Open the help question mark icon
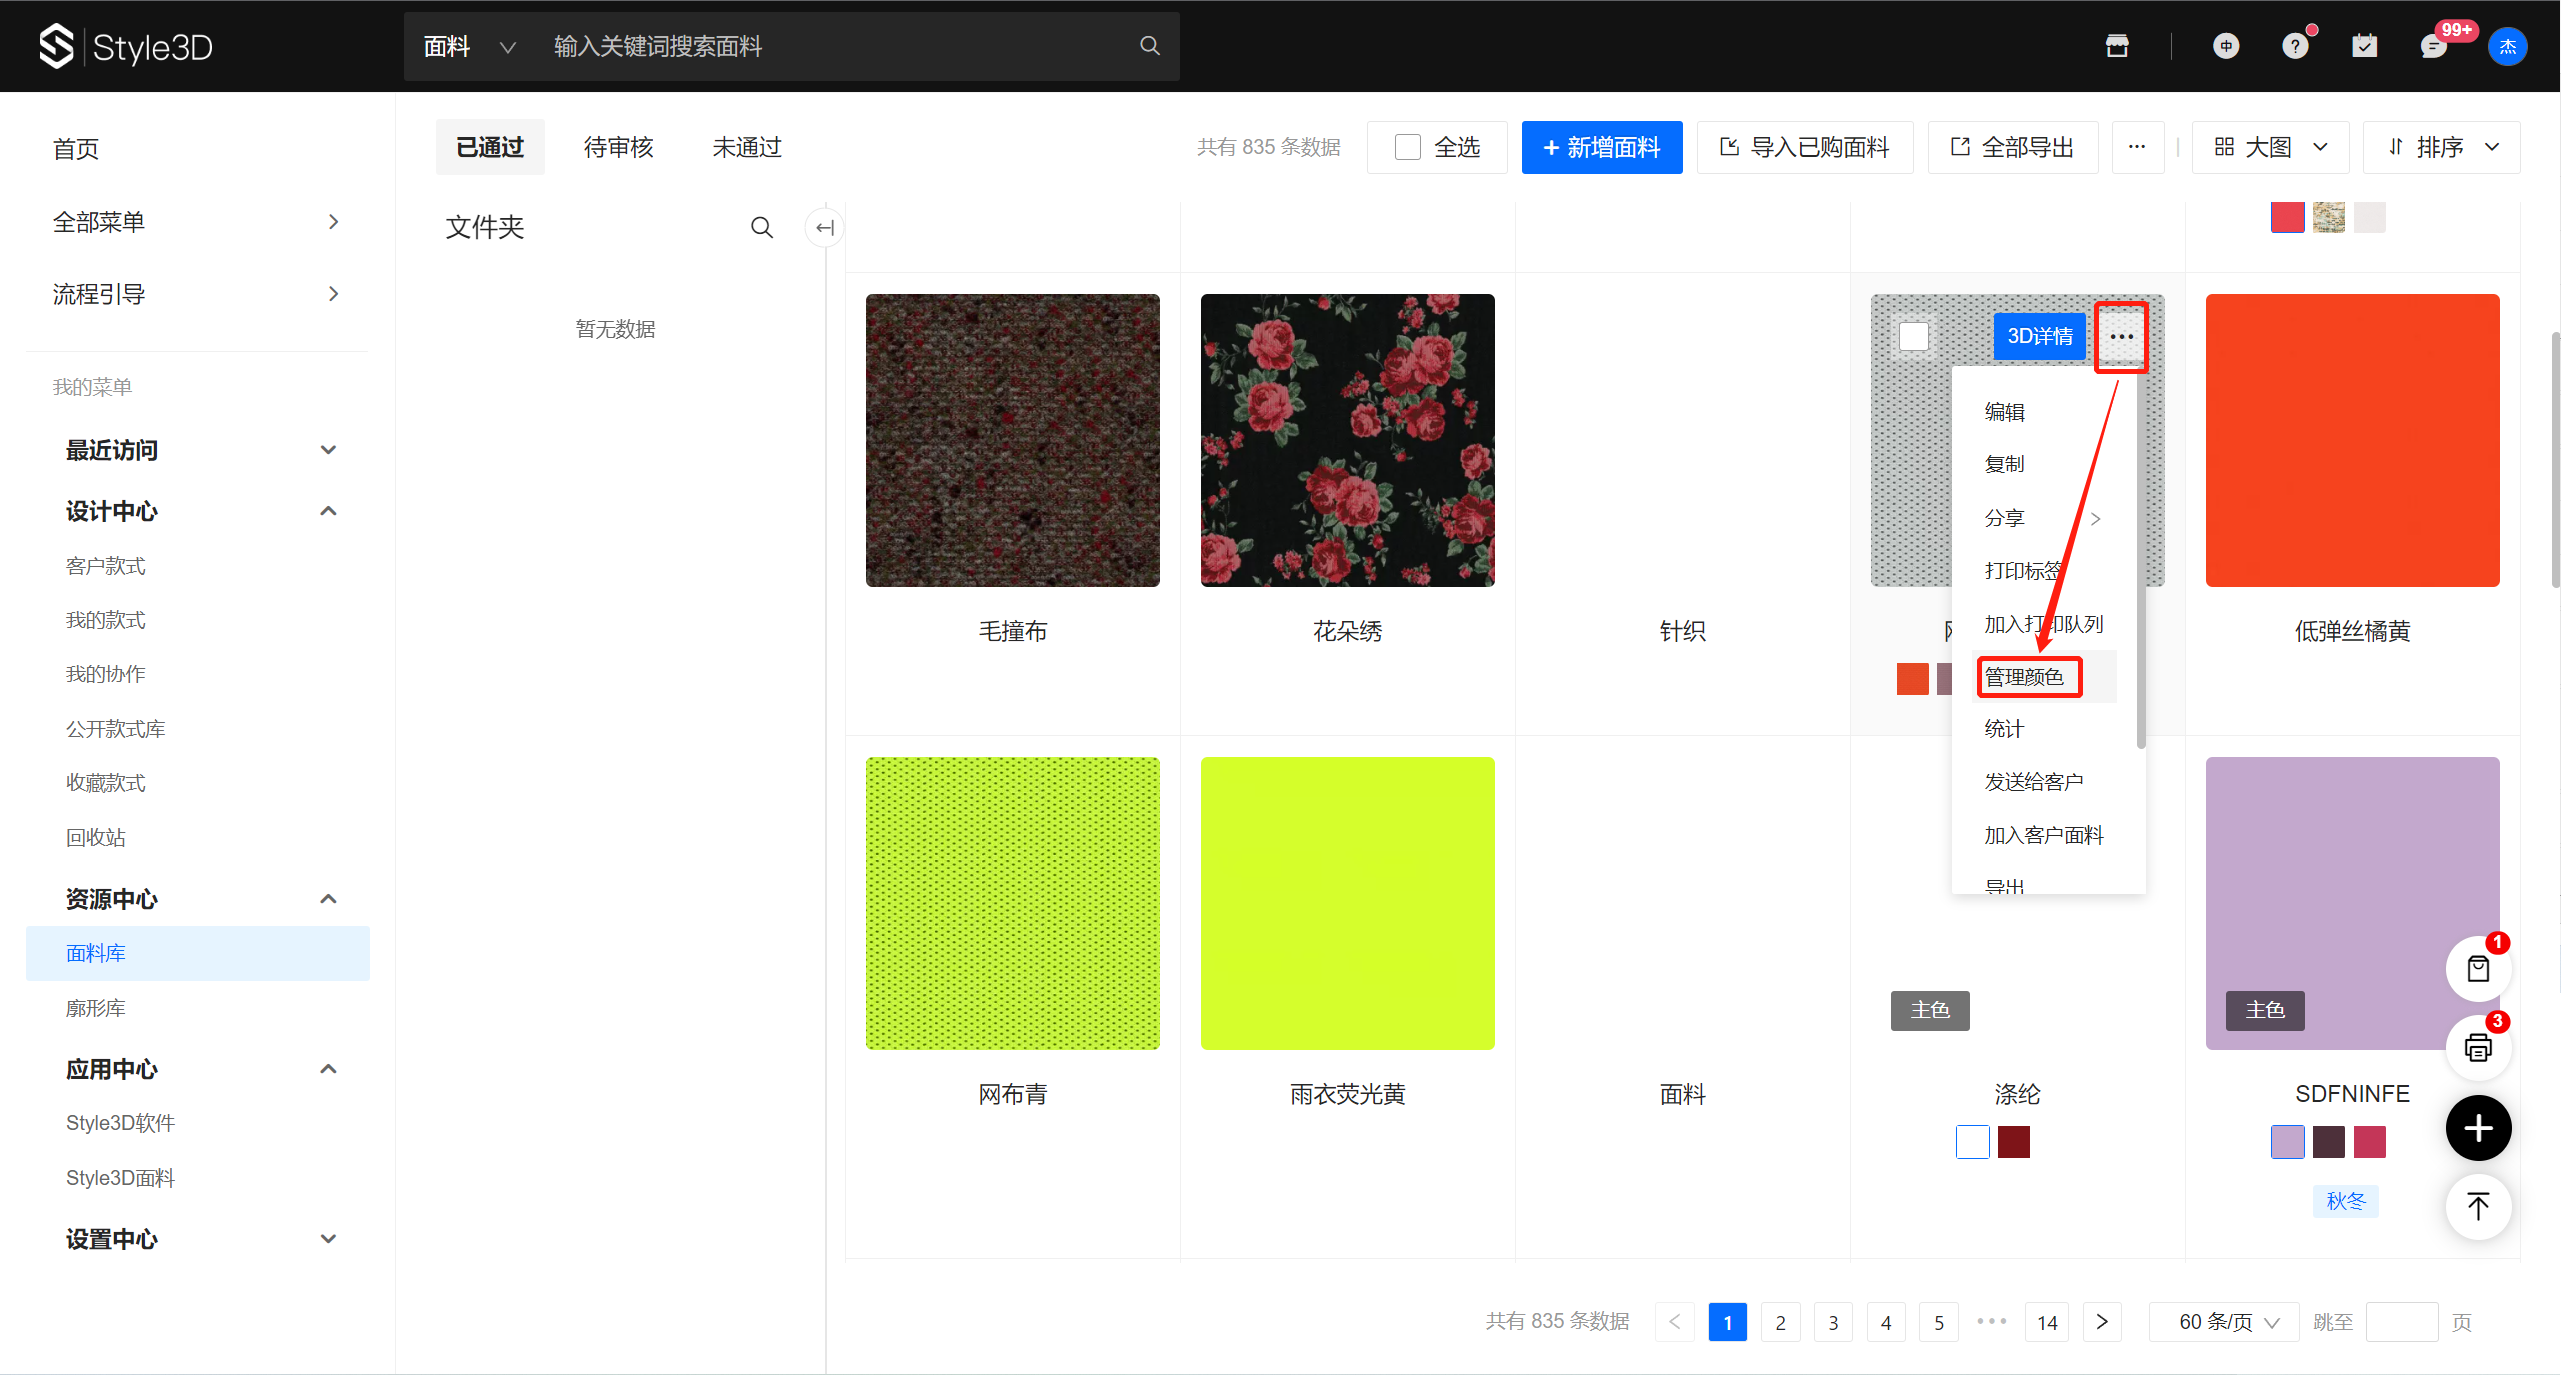The height and width of the screenshot is (1375, 2561). click(x=2295, y=46)
